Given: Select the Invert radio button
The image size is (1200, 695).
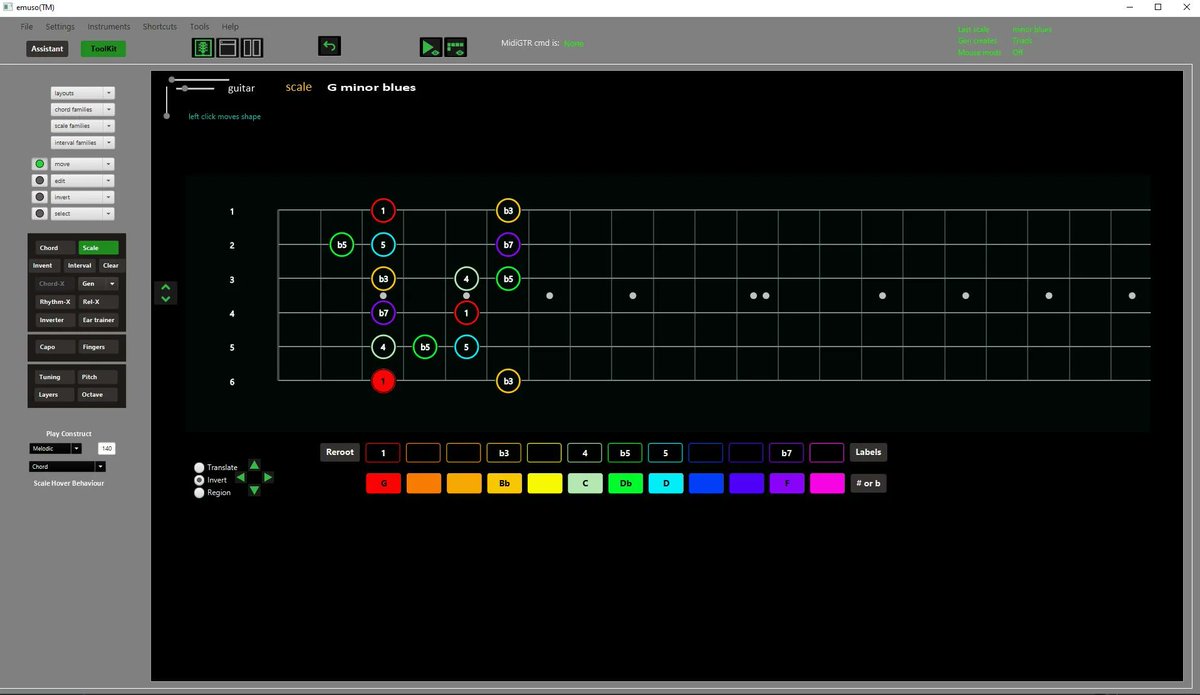Looking at the screenshot, I should (199, 480).
